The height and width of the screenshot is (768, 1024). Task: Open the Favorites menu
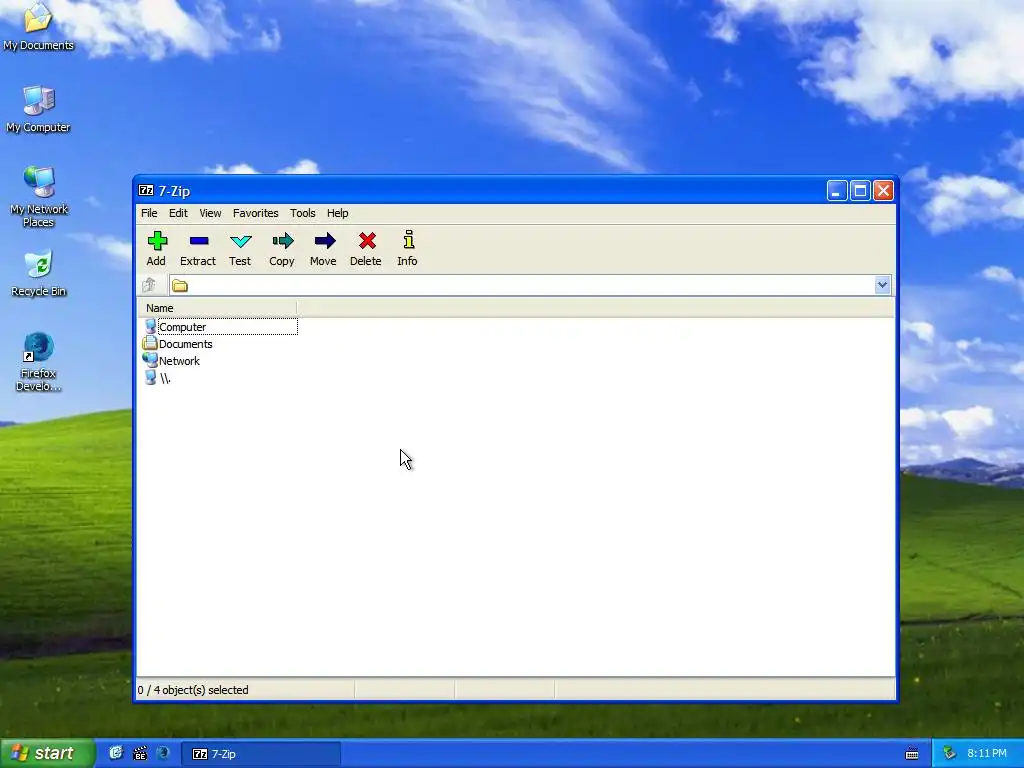tap(255, 213)
